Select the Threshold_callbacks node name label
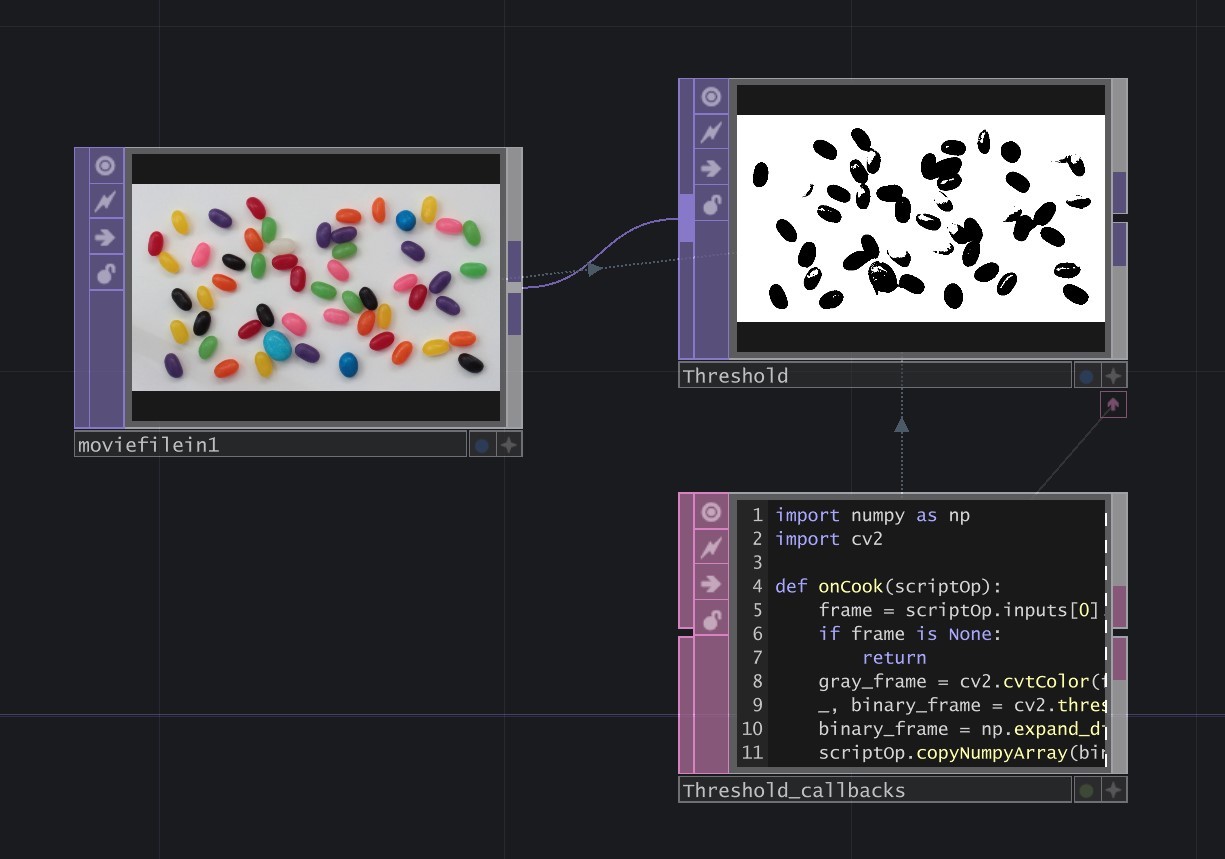This screenshot has height=859, width=1225. tap(875, 790)
